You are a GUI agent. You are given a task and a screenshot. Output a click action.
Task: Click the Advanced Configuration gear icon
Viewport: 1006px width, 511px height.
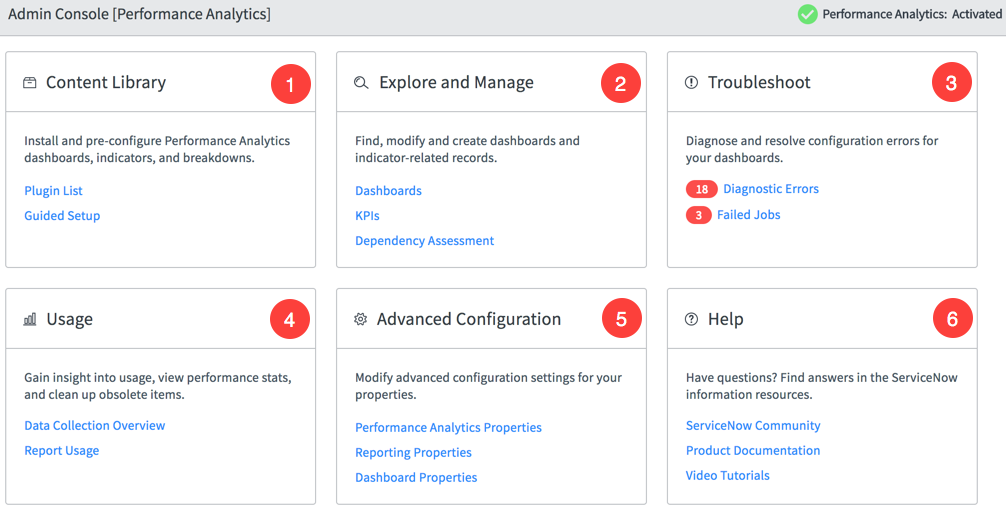pyautogui.click(x=361, y=319)
